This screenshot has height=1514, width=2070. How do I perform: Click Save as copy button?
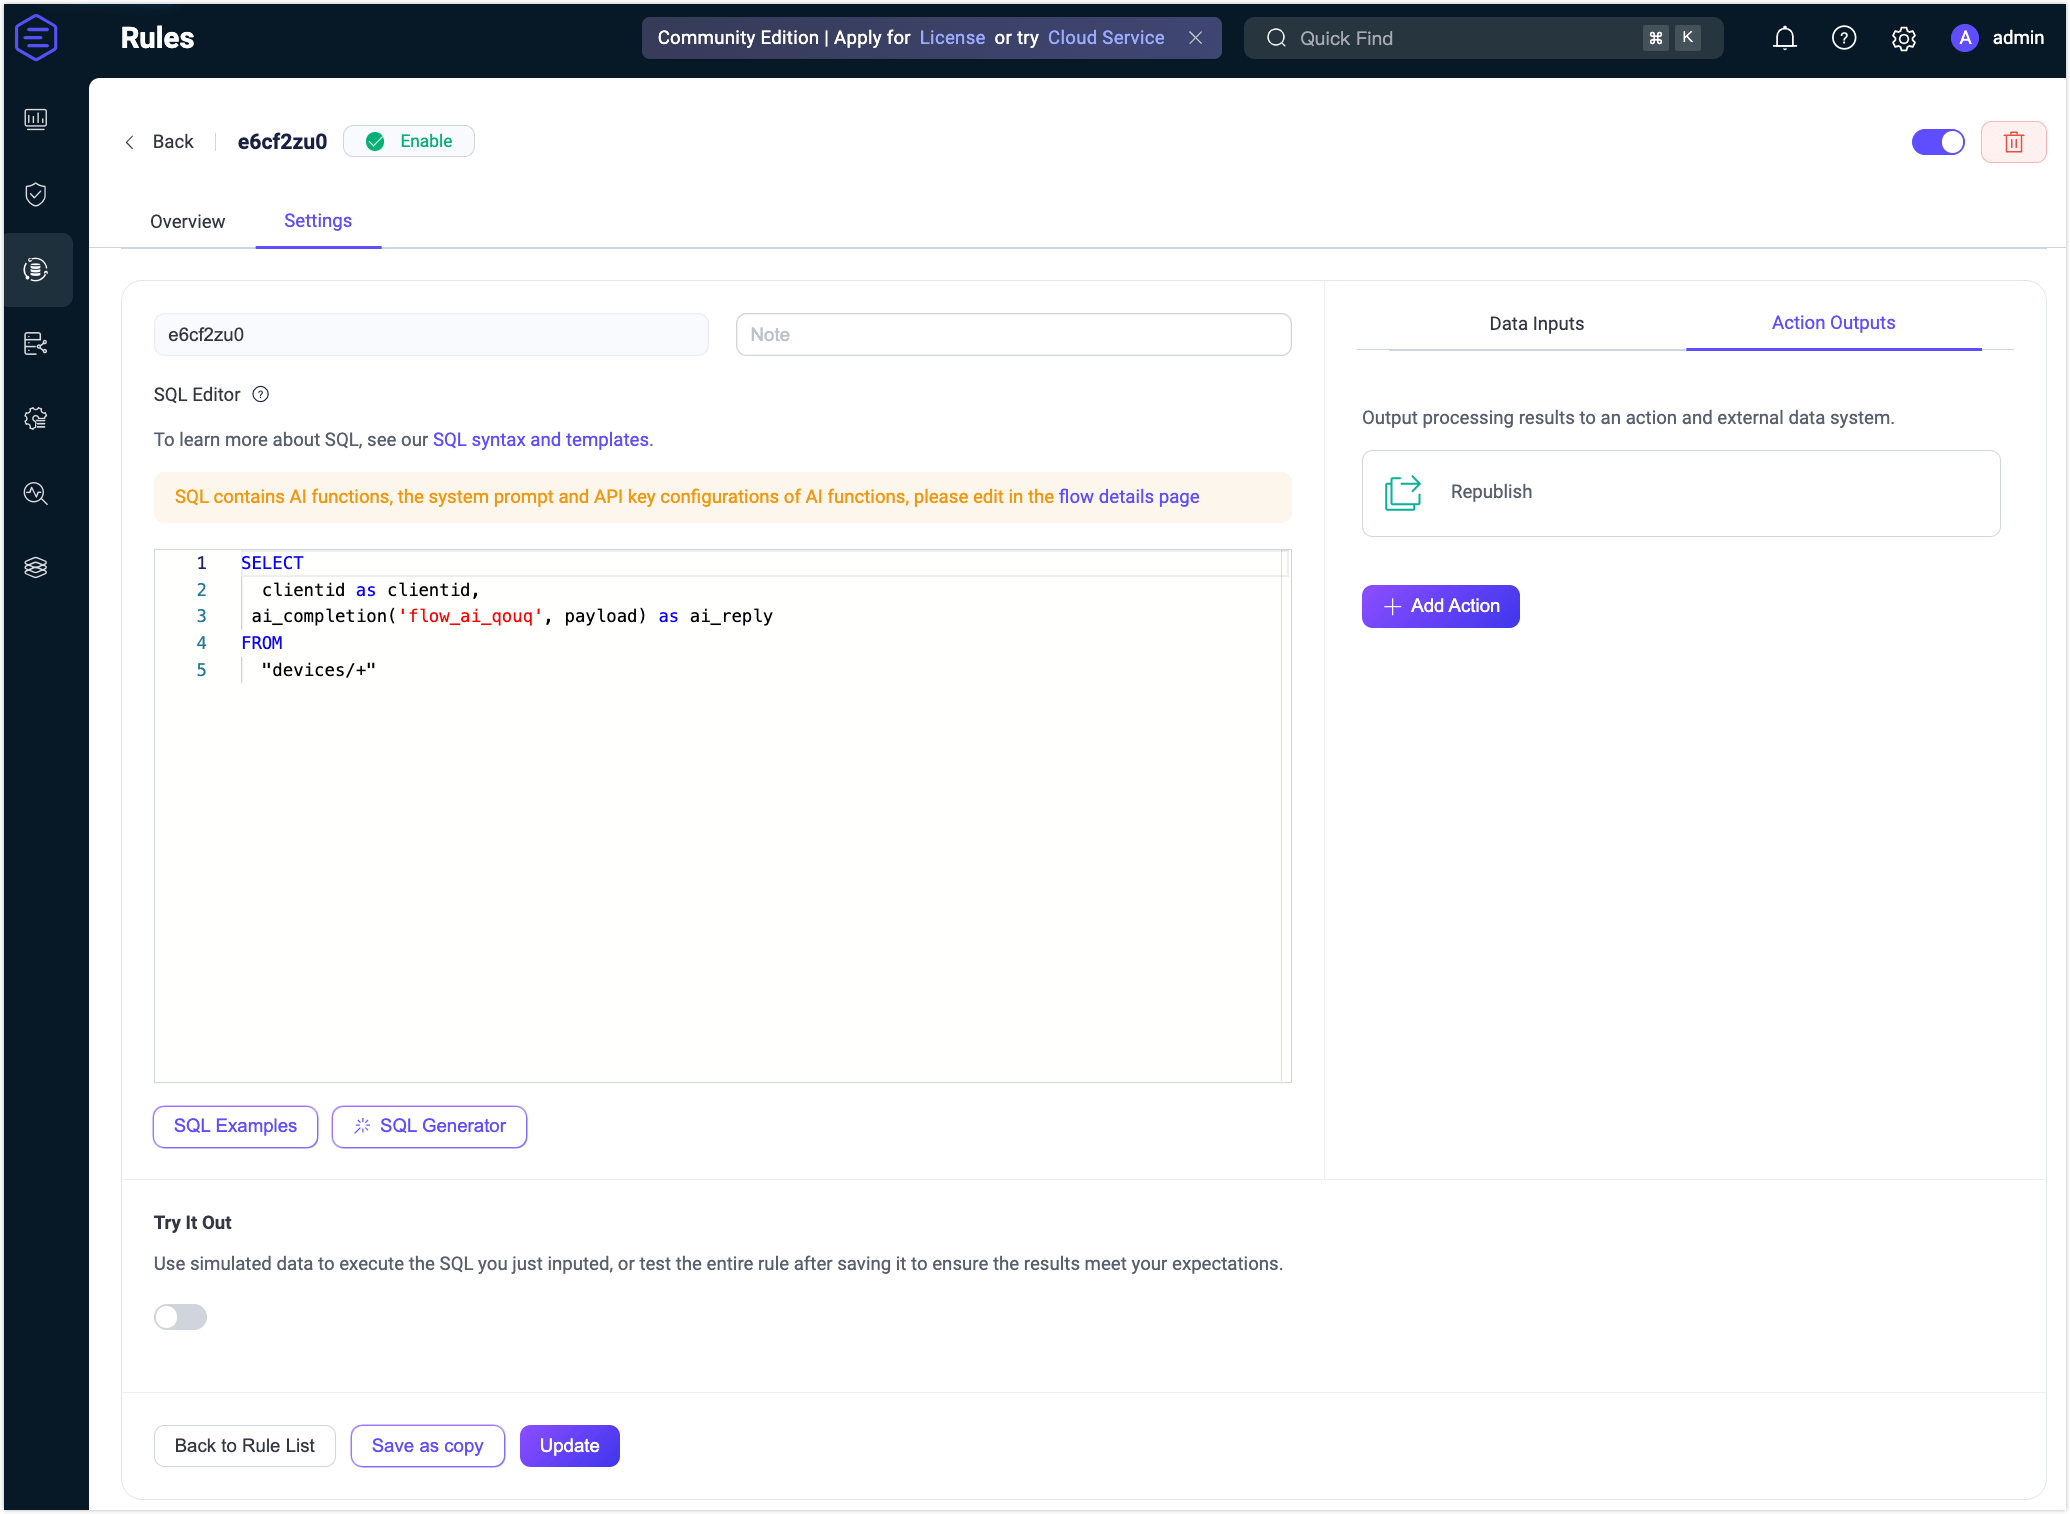(427, 1446)
